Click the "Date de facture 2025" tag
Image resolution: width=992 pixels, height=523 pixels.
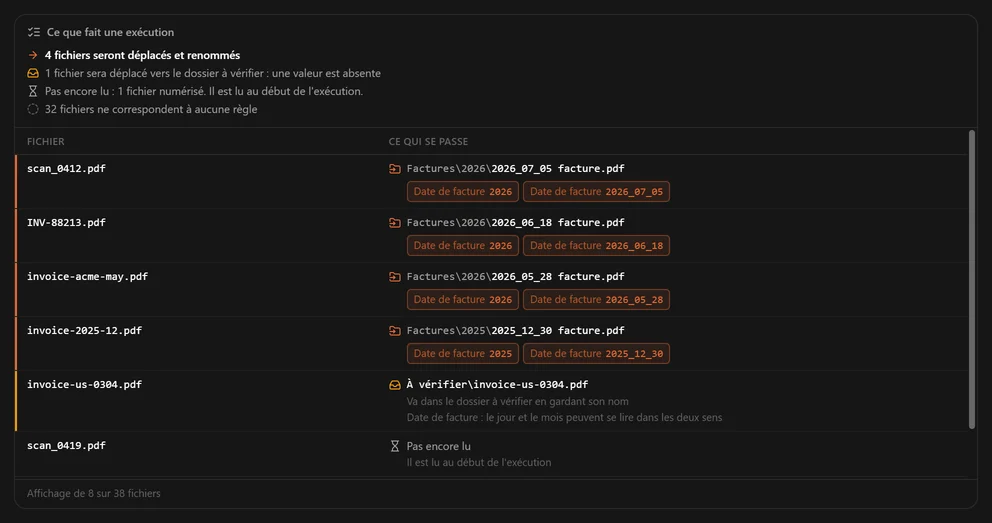coord(462,354)
